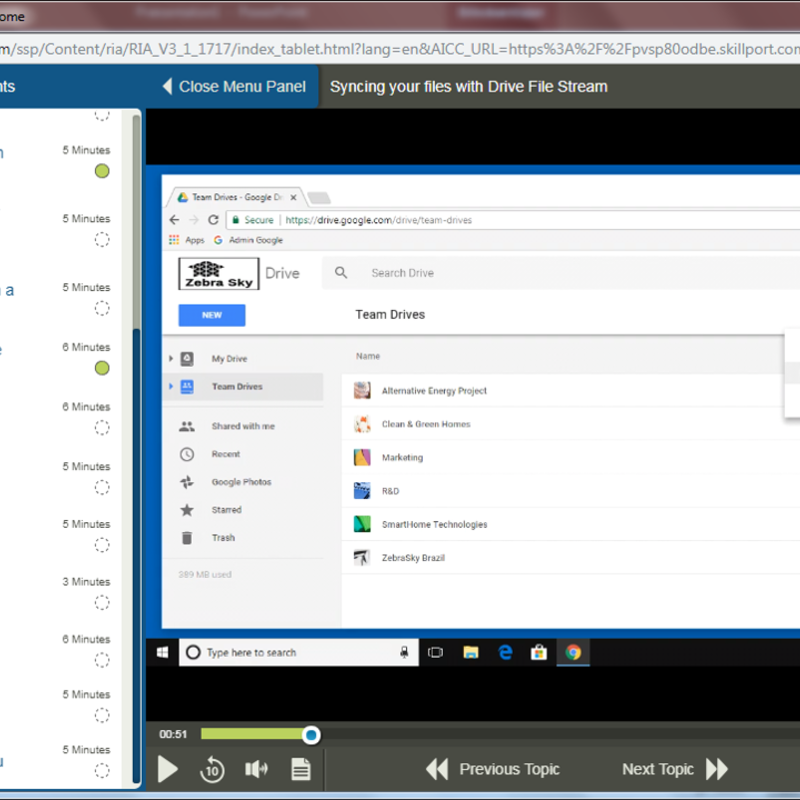Open Microsoft Edge from taskbar
Image resolution: width=800 pixels, height=800 pixels.
pyautogui.click(x=505, y=653)
